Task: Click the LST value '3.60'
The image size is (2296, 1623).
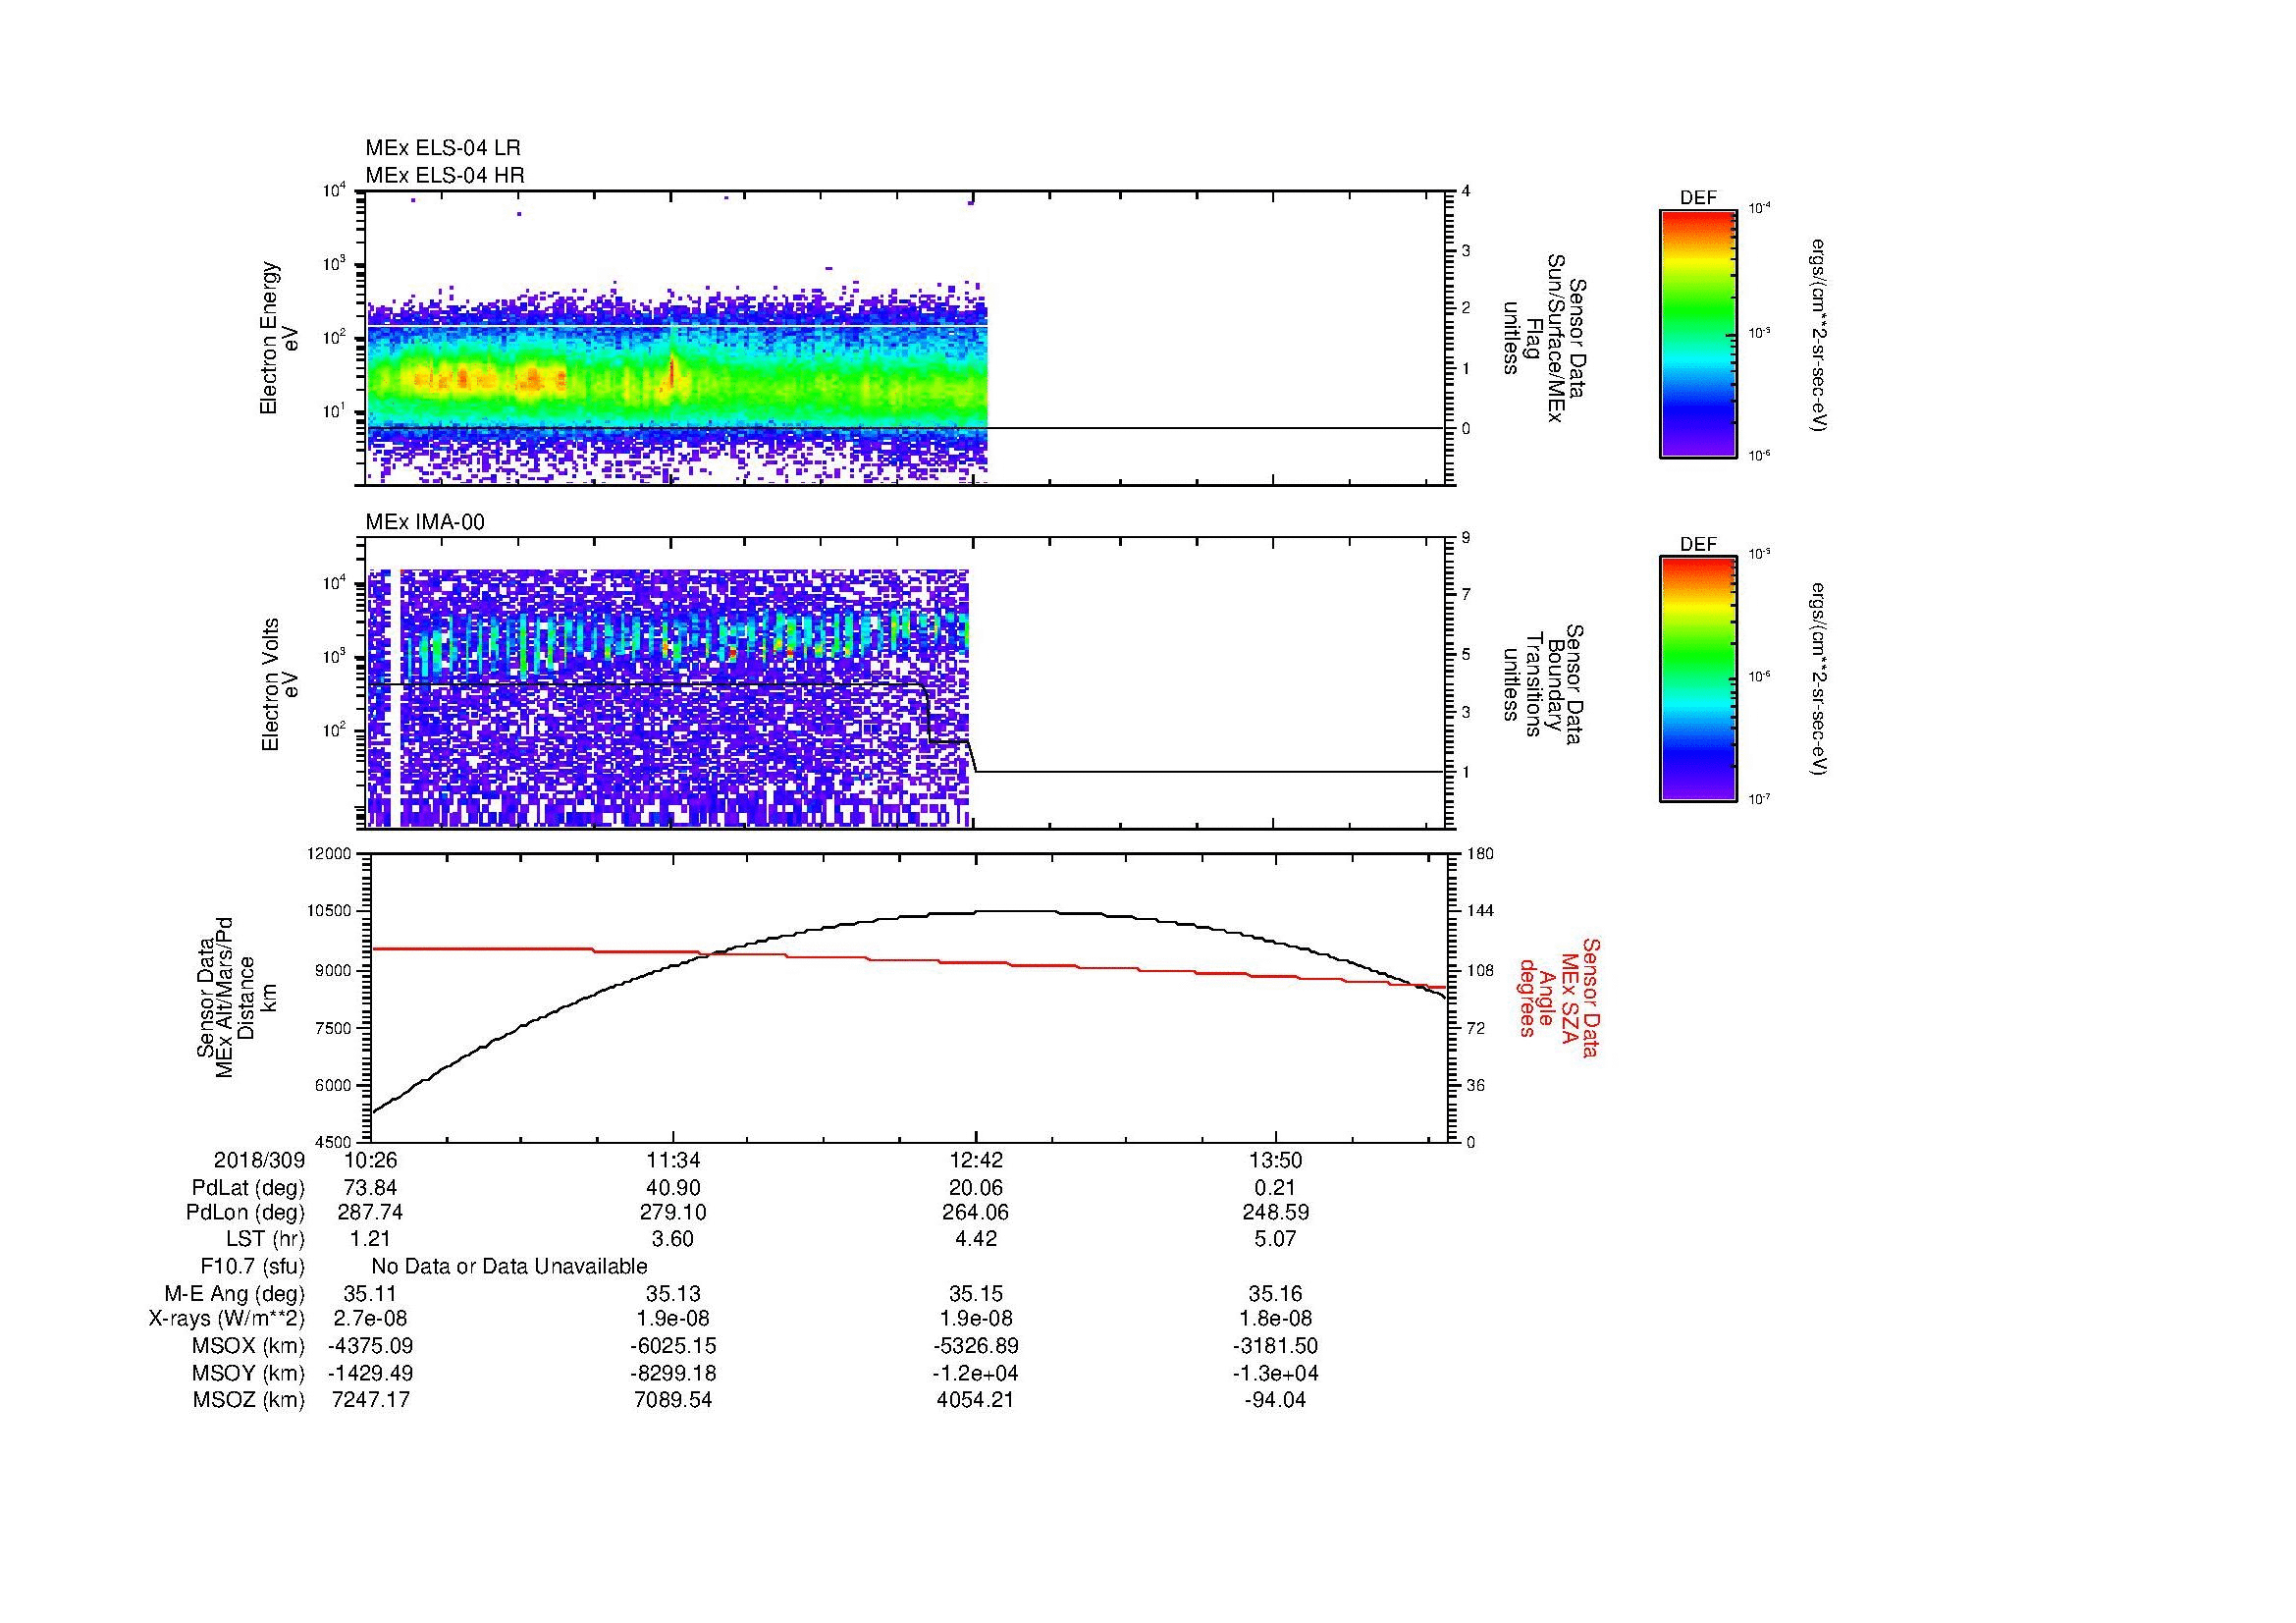Action: click(673, 1239)
